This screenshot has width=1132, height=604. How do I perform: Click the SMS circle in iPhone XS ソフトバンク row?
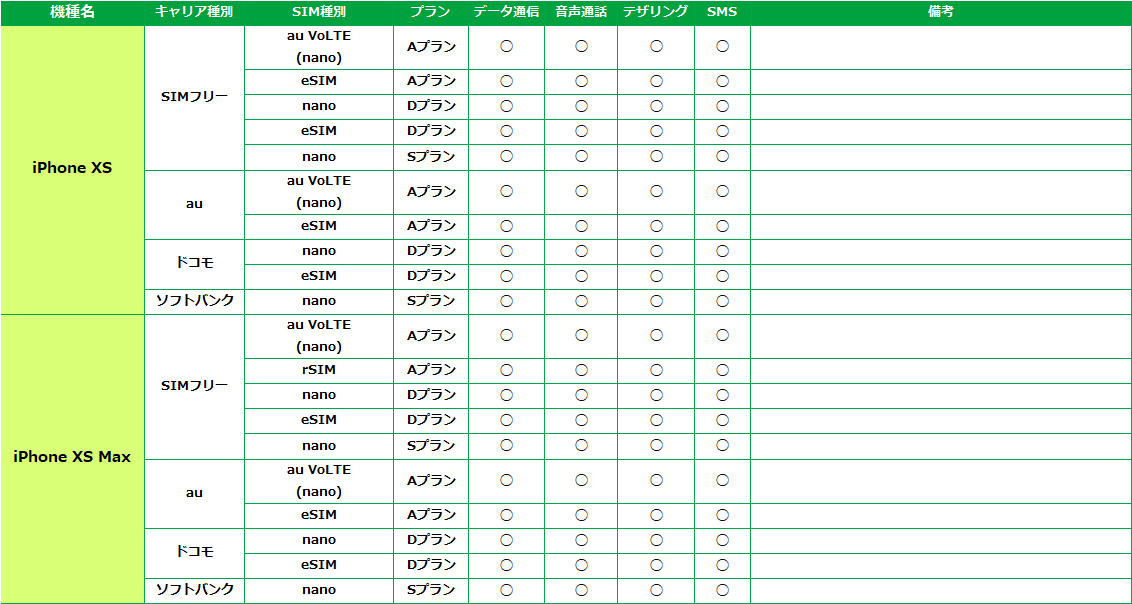722,301
